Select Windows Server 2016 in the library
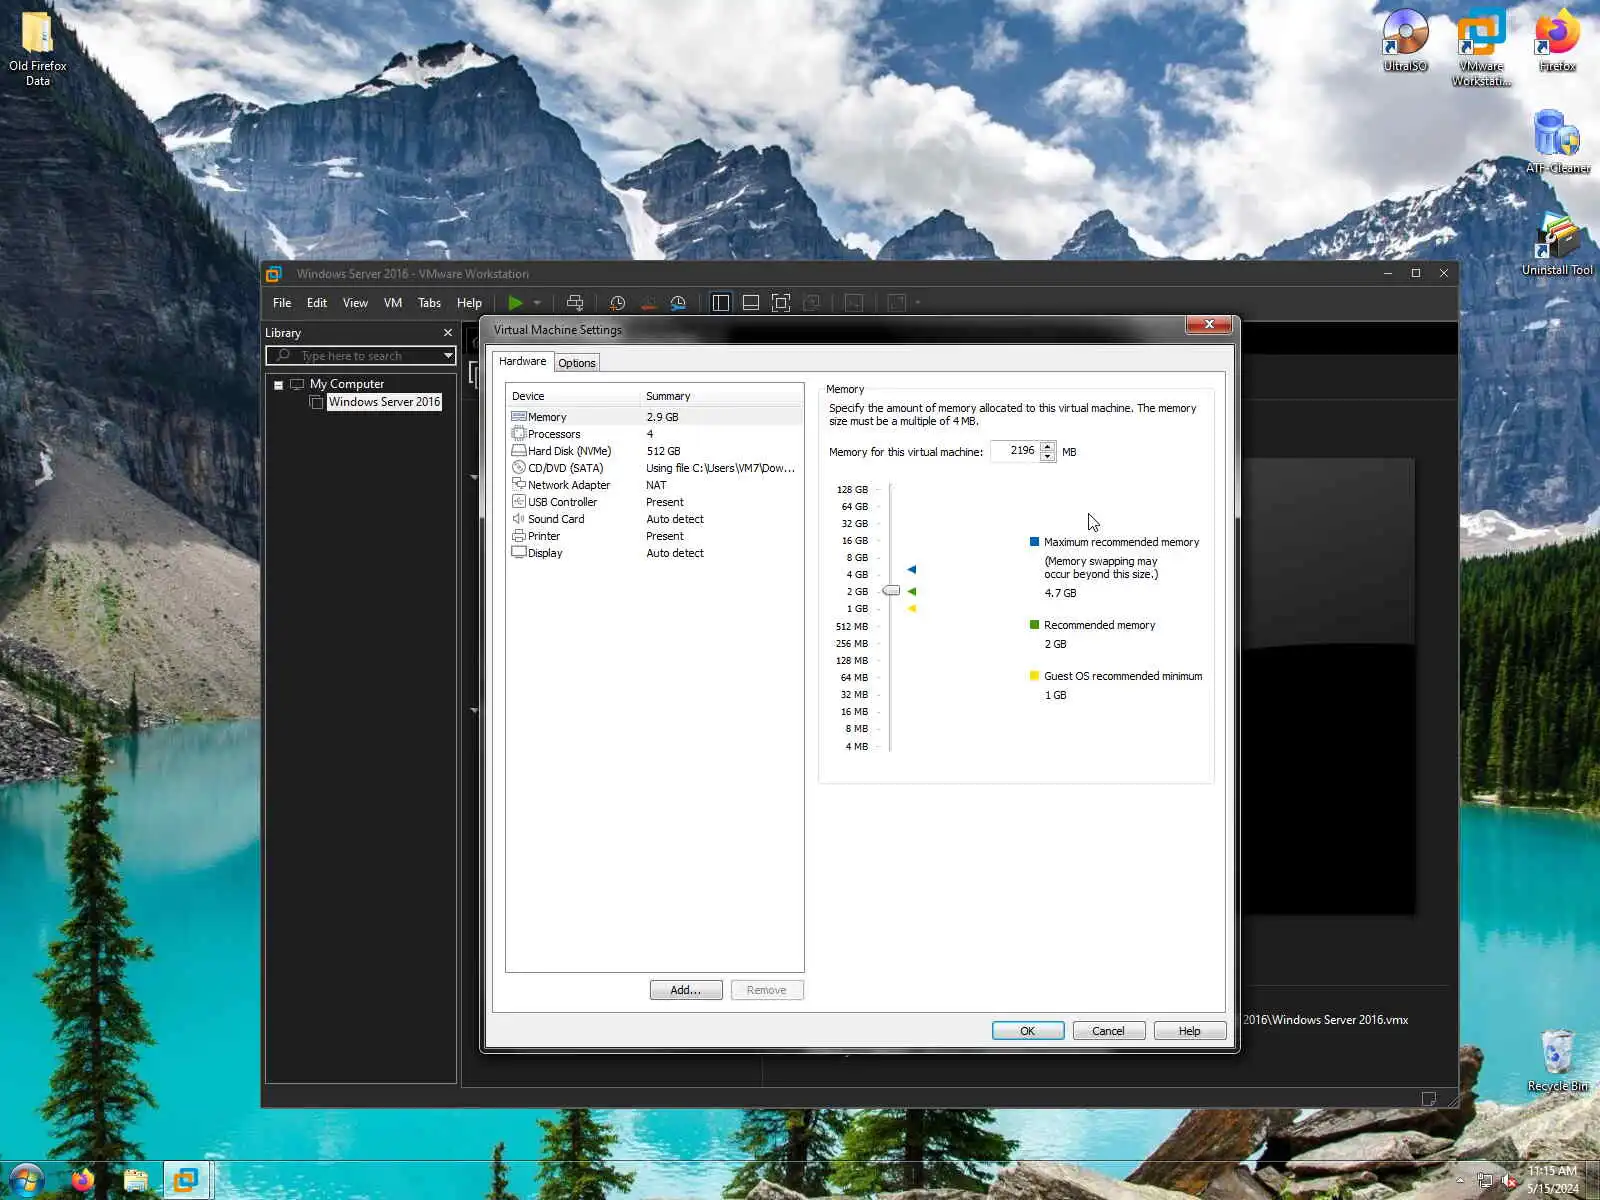The image size is (1600, 1200). pos(384,402)
